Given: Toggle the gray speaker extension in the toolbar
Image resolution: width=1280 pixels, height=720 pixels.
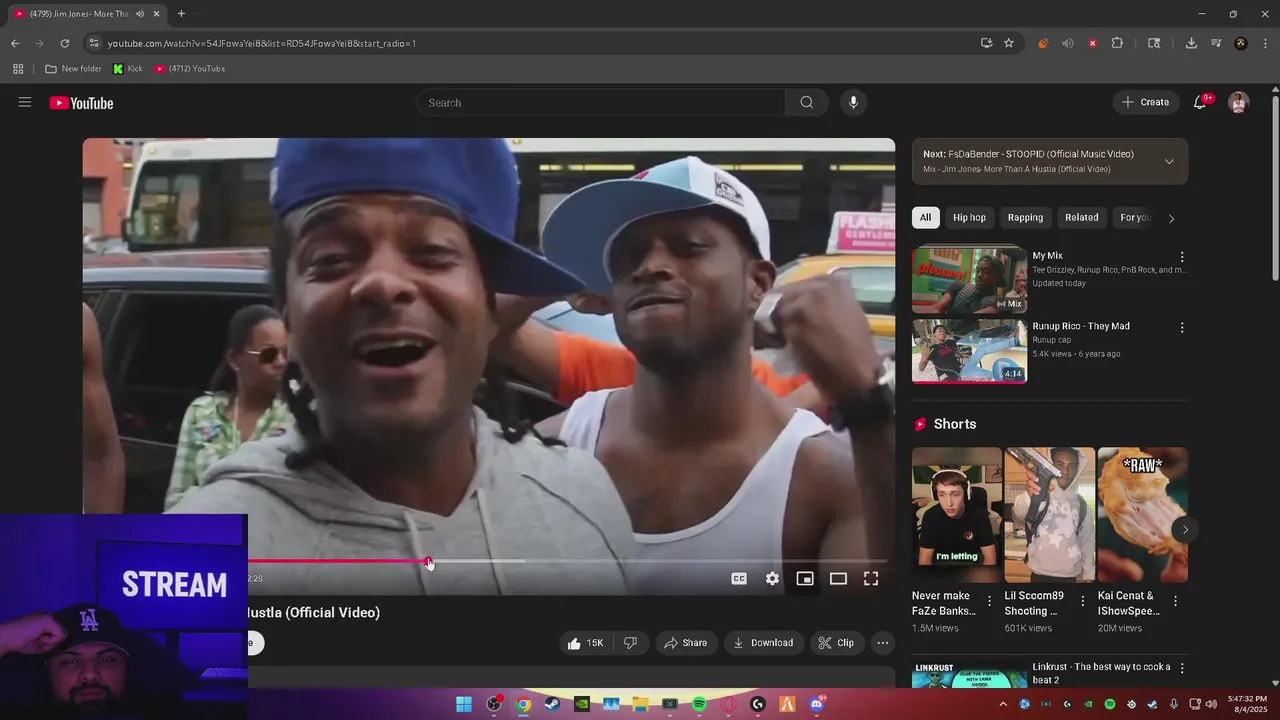Looking at the screenshot, I should (1068, 43).
